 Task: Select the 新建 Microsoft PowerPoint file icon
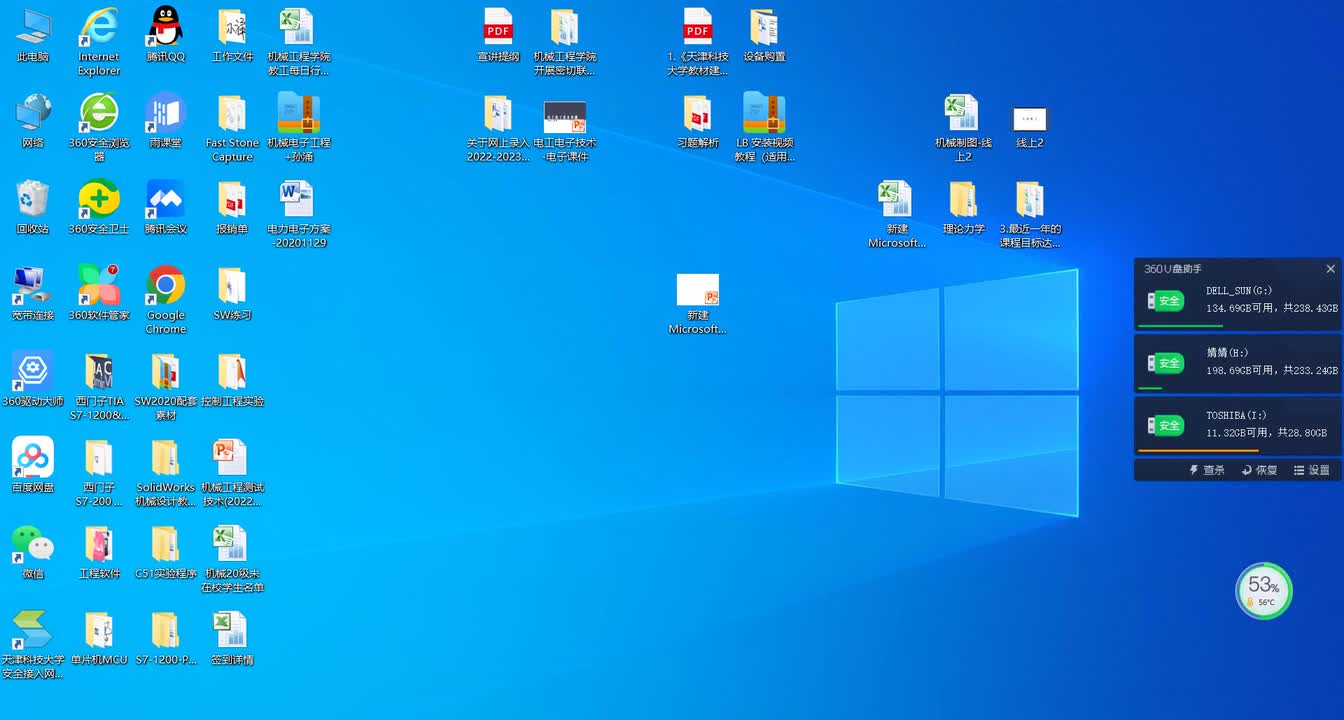pyautogui.click(x=698, y=304)
